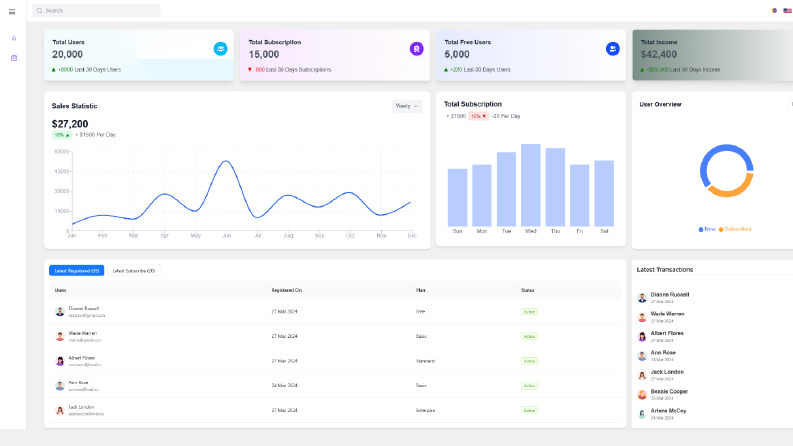
Task: Open Jack London in Latest Transactions
Action: point(667,372)
